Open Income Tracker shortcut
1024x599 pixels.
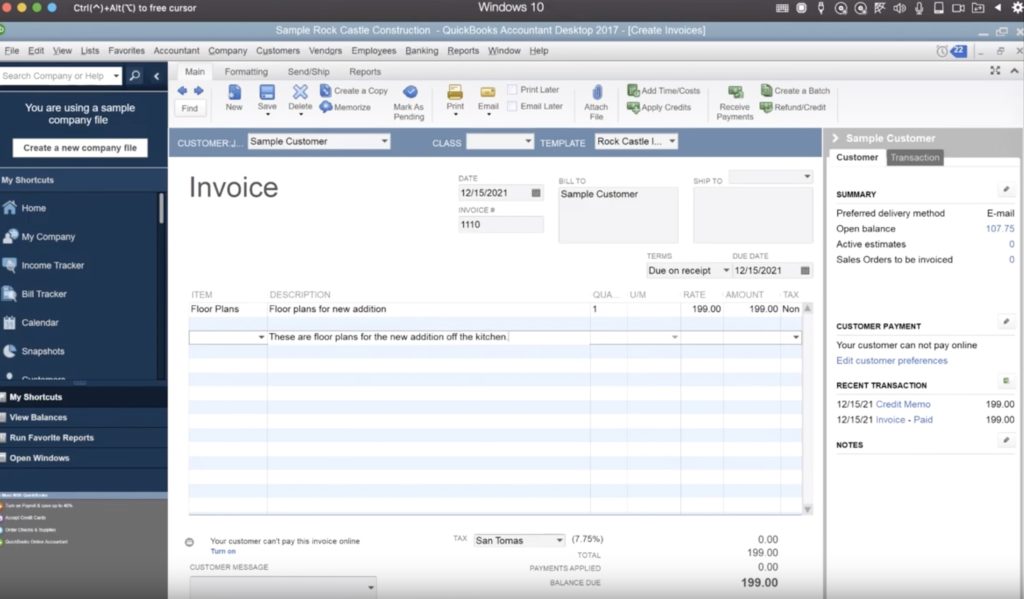coord(44,265)
